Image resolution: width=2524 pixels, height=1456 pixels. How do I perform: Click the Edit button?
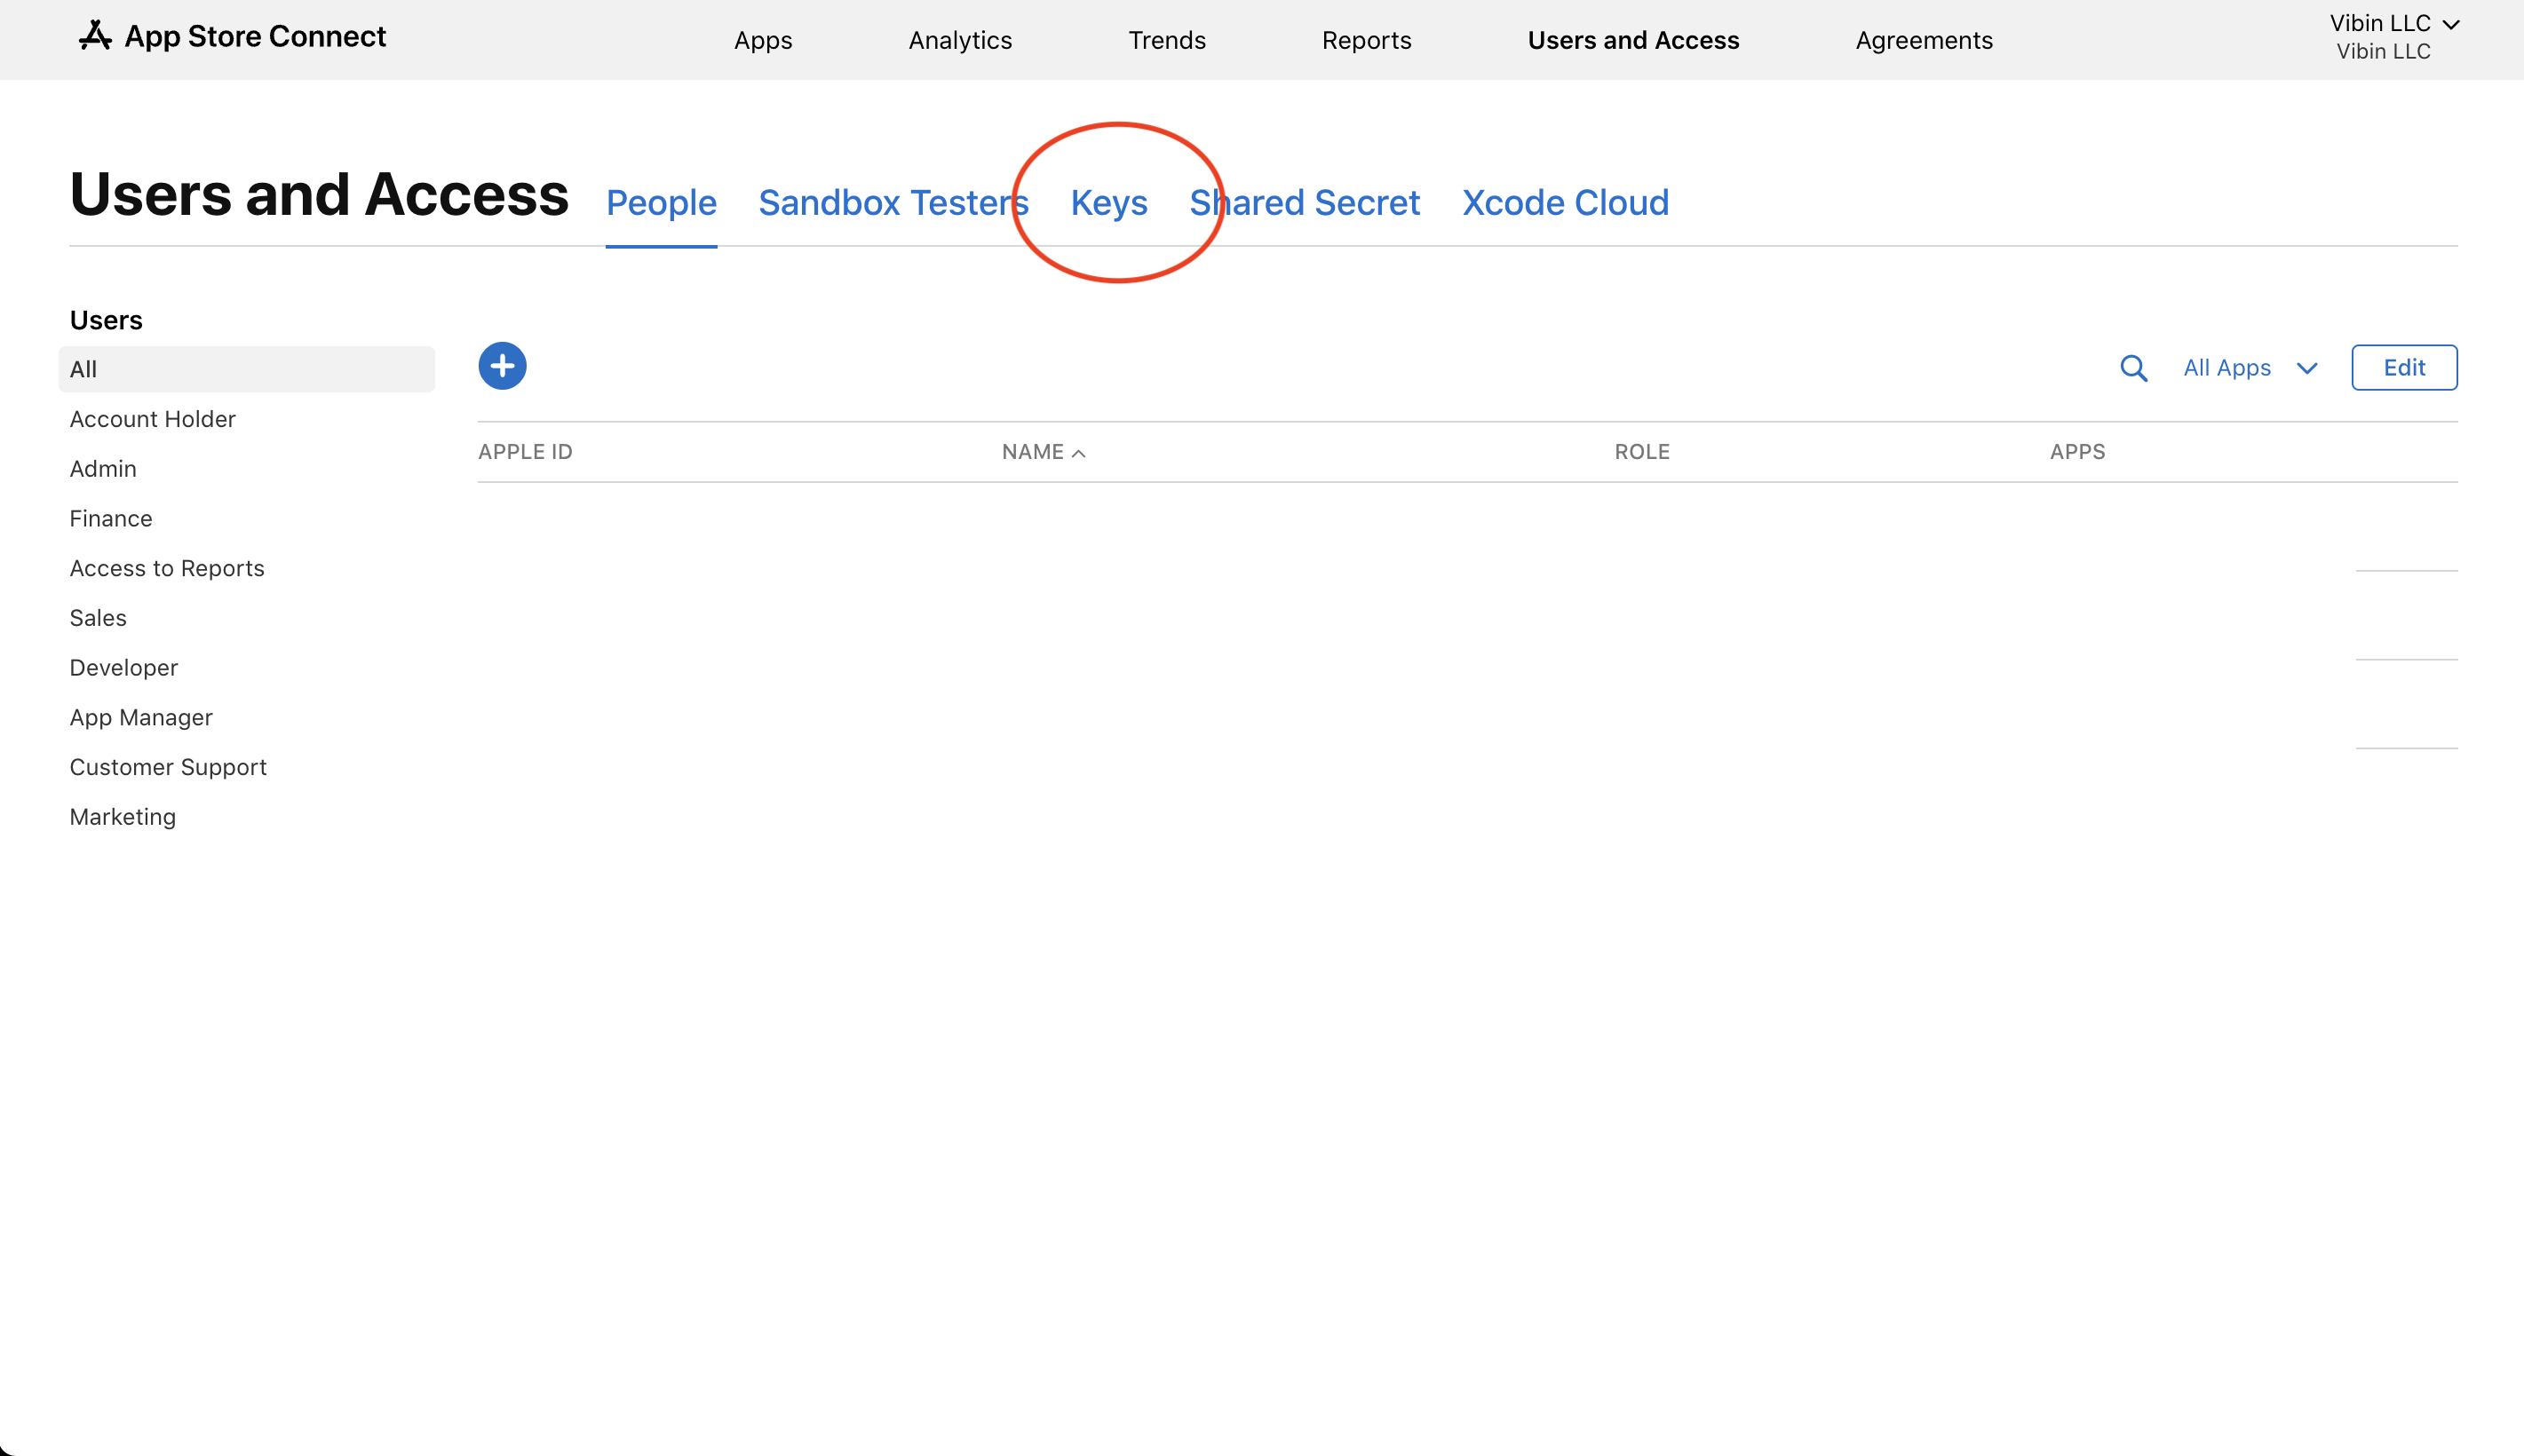(x=2403, y=368)
